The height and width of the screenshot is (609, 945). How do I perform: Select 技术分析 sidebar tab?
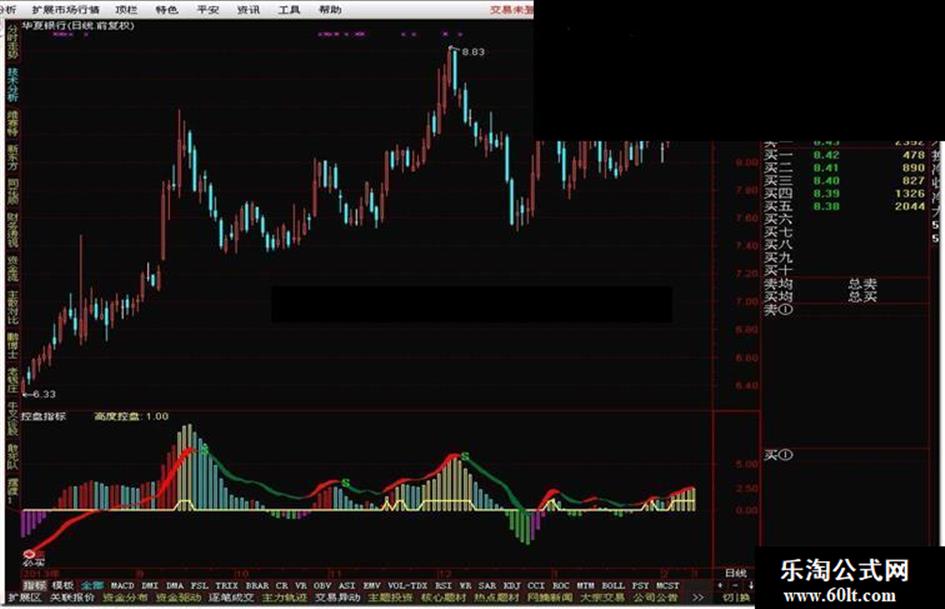[x=13, y=84]
